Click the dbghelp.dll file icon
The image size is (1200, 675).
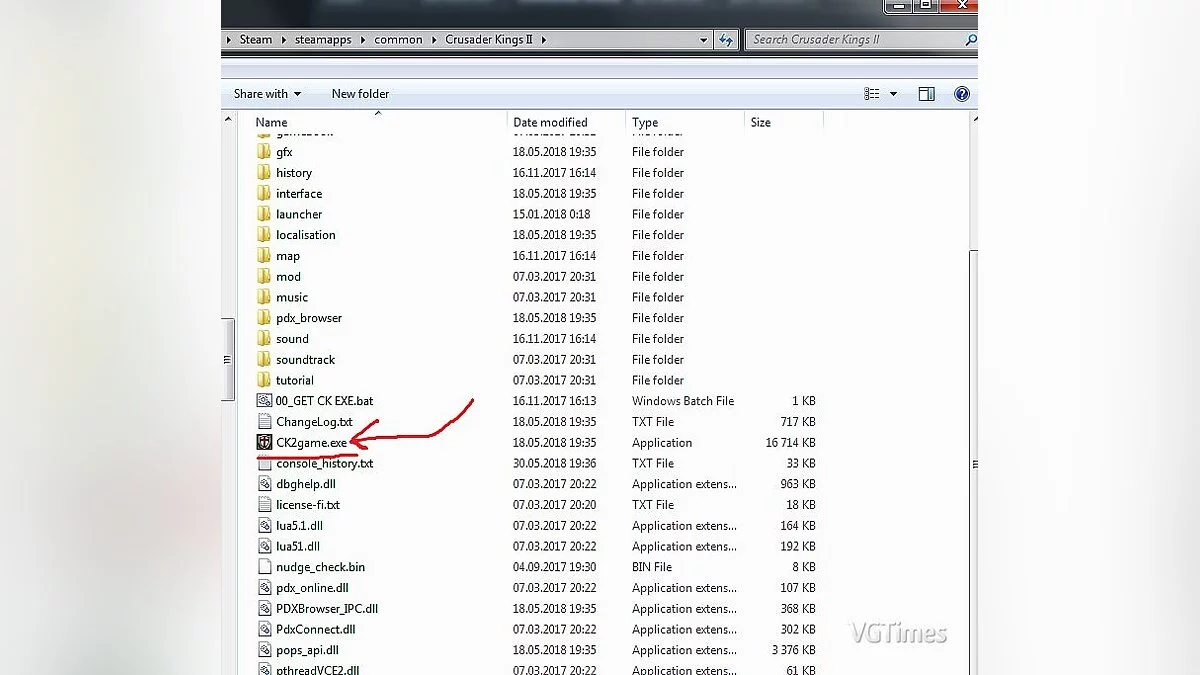coord(264,484)
